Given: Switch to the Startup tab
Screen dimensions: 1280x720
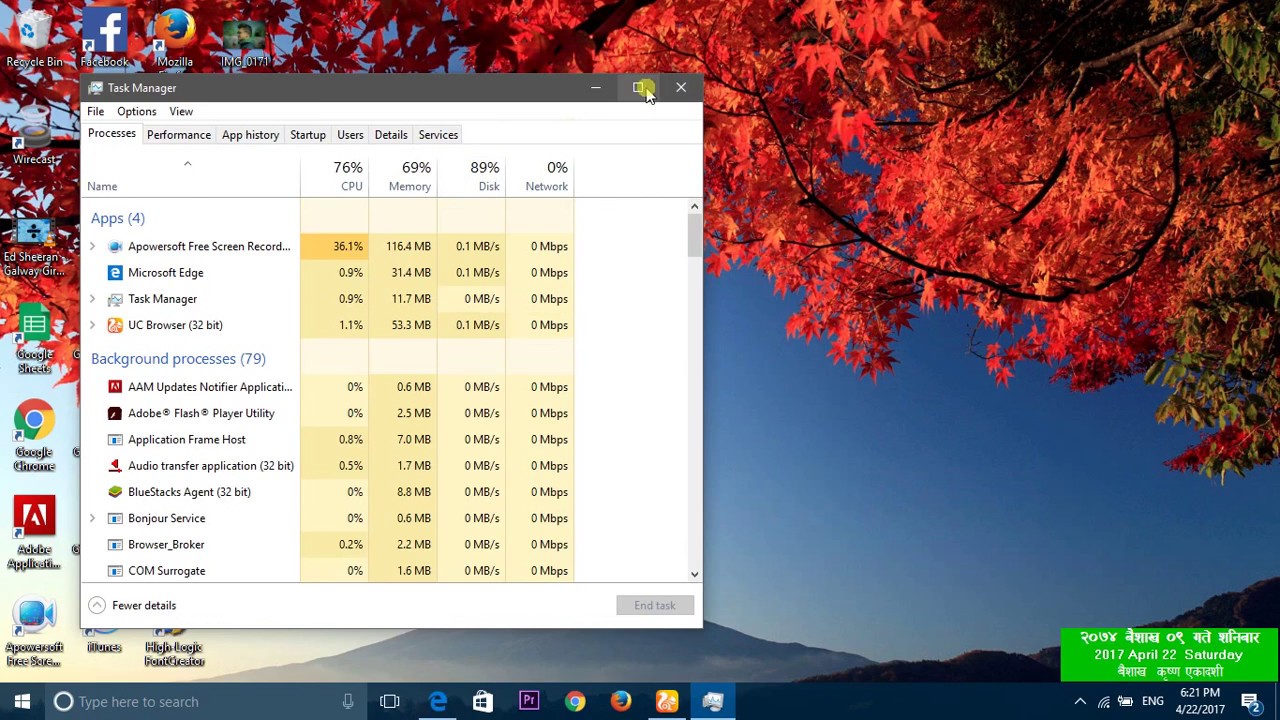Looking at the screenshot, I should (308, 135).
